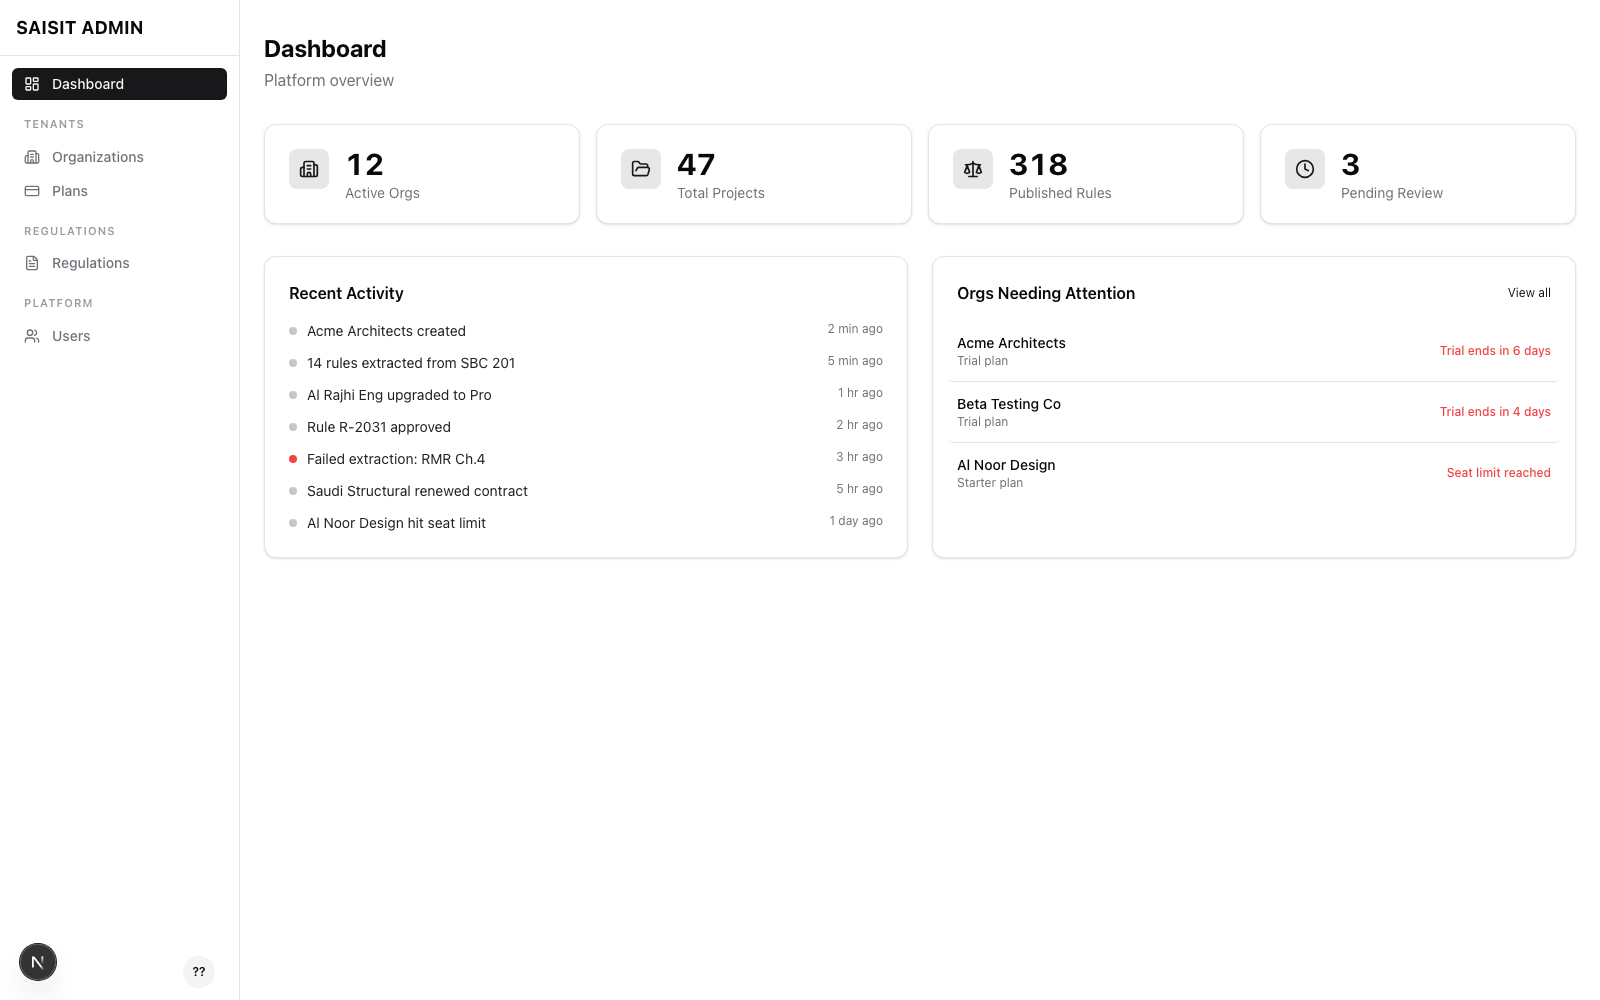Click the Users people icon in sidebar

[32, 336]
